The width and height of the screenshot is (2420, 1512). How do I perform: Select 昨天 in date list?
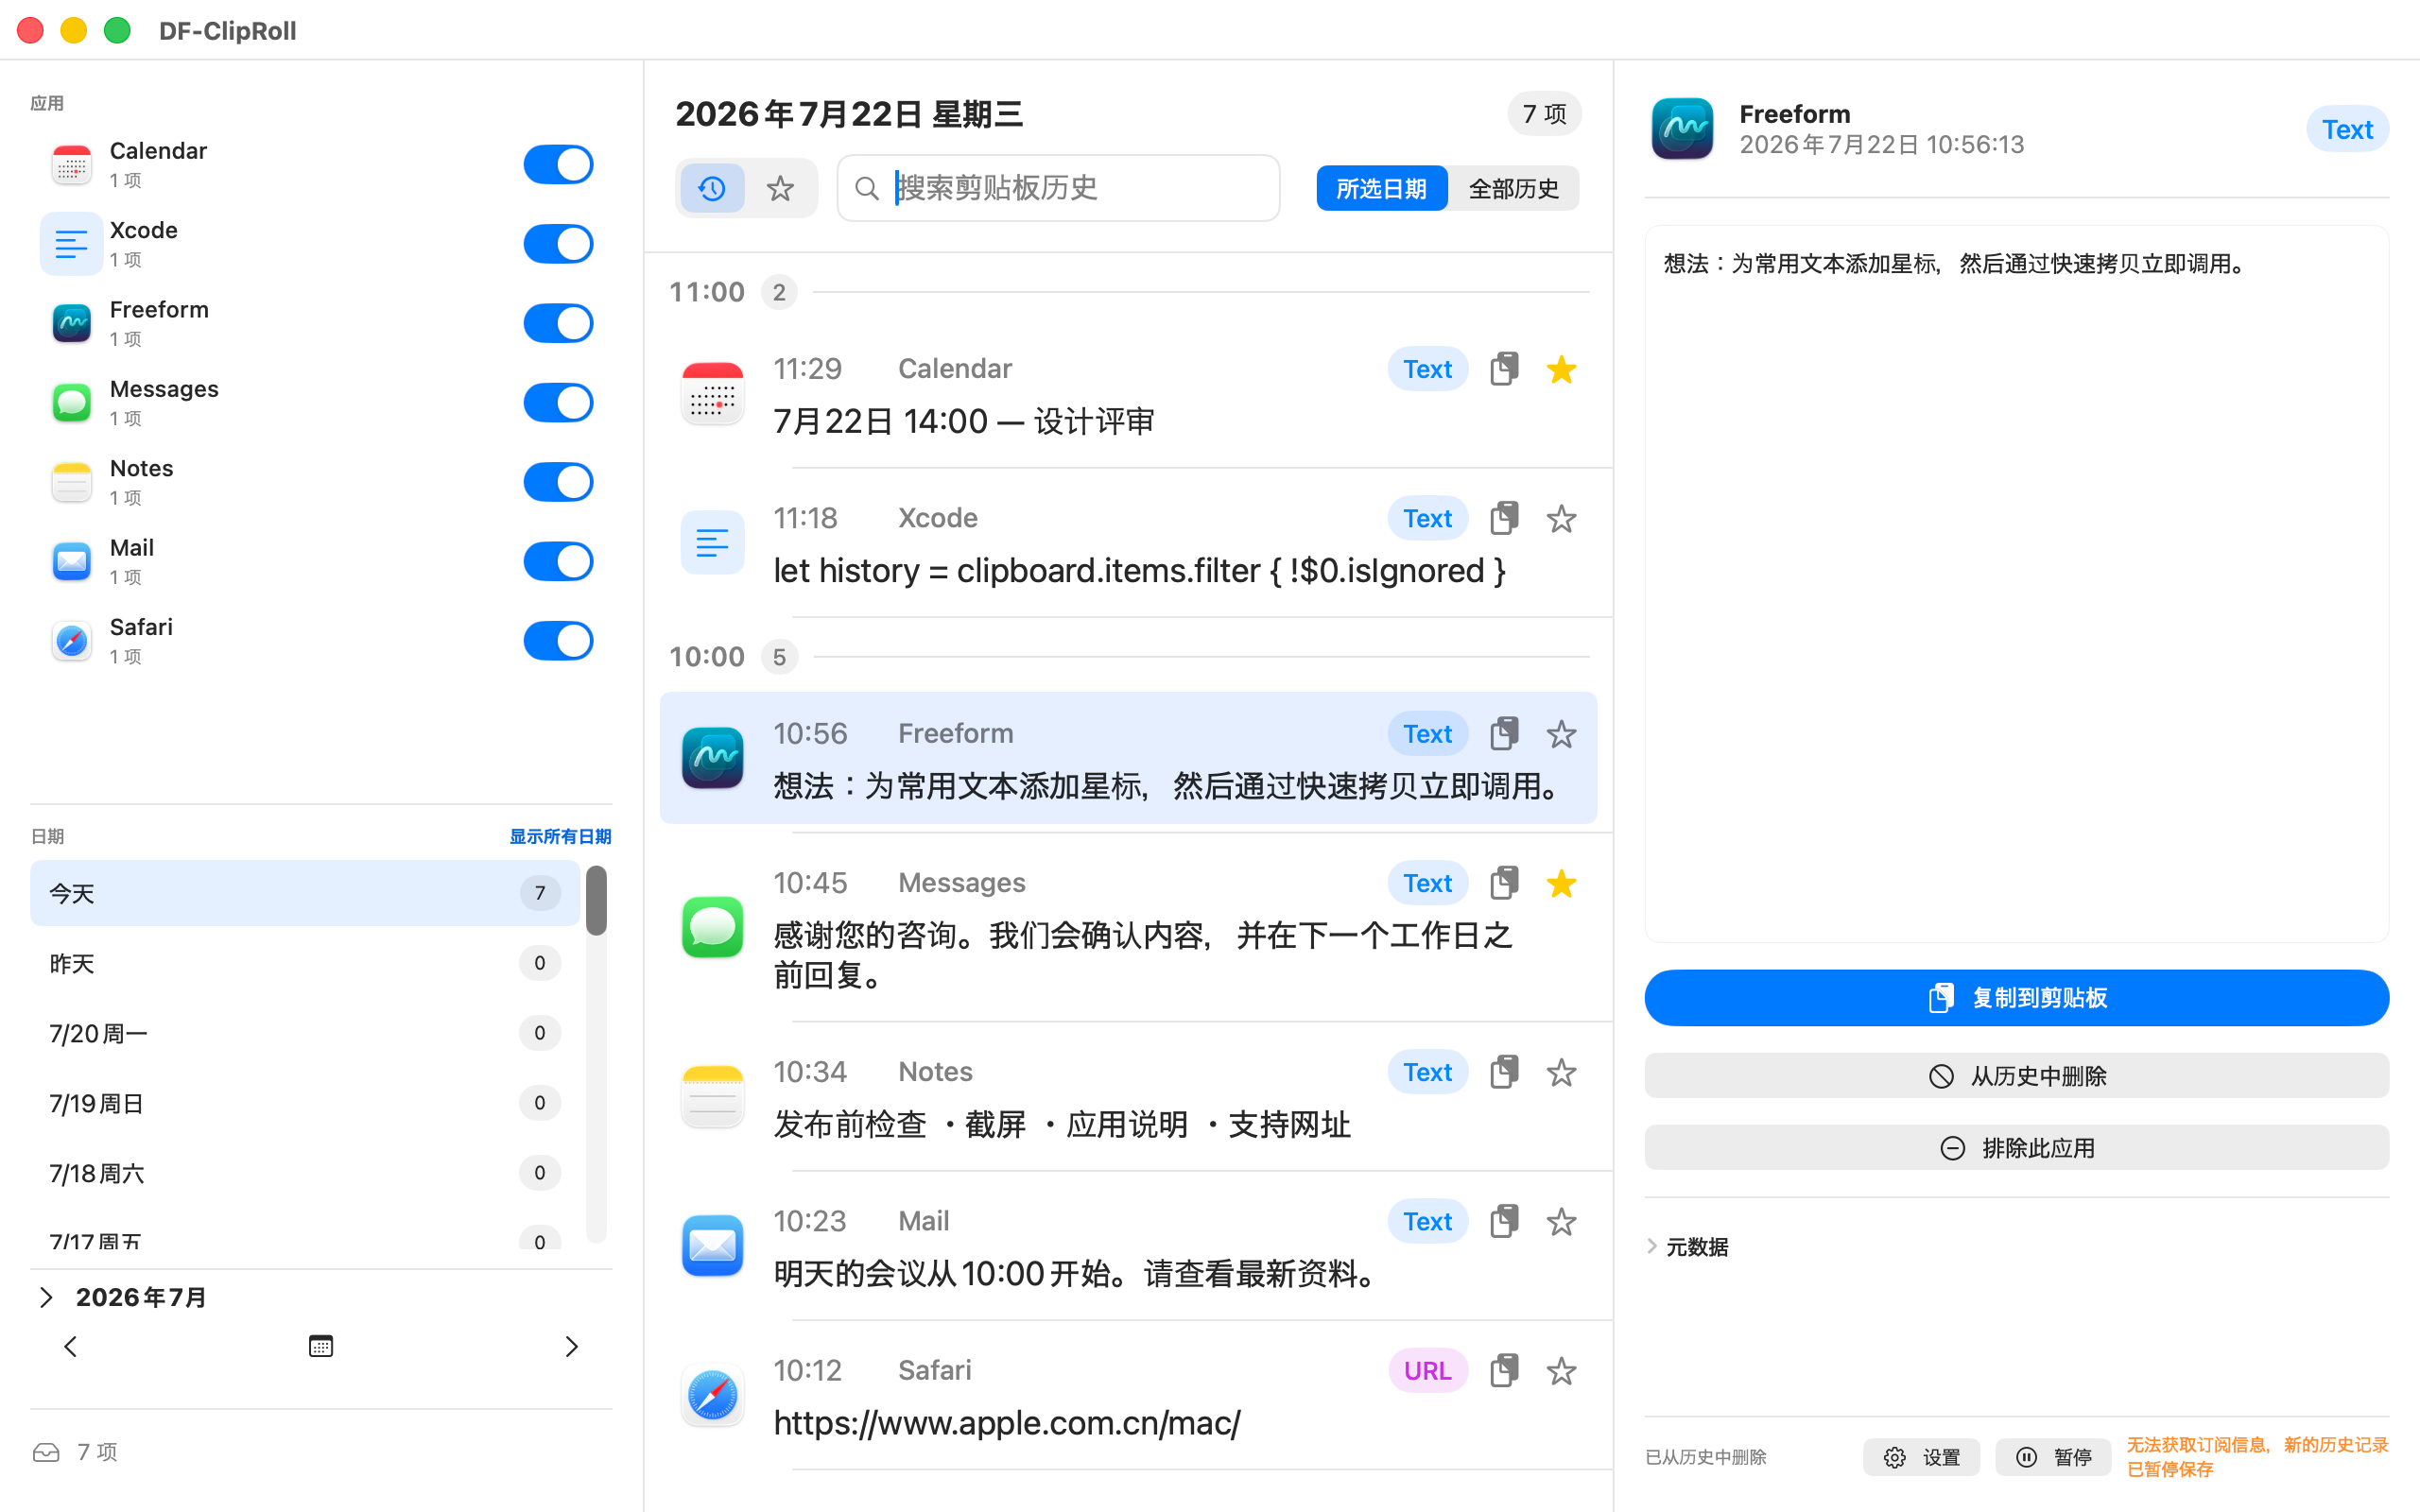[305, 963]
